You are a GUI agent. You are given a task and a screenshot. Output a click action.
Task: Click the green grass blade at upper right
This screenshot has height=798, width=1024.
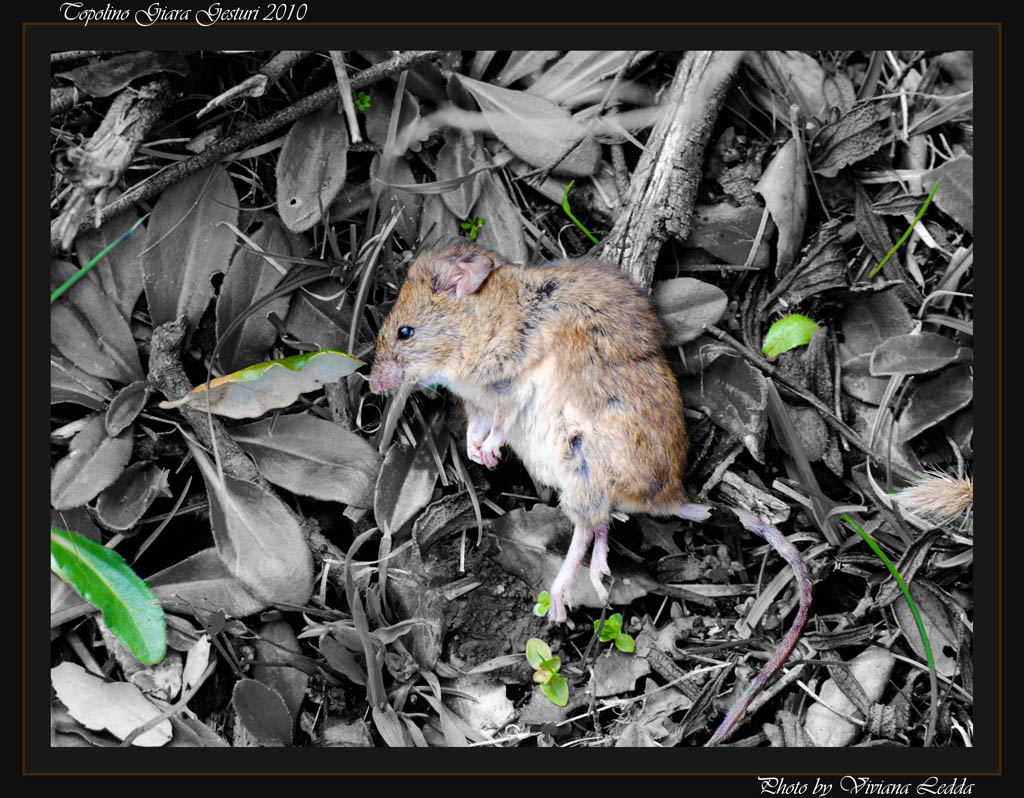coord(905,230)
